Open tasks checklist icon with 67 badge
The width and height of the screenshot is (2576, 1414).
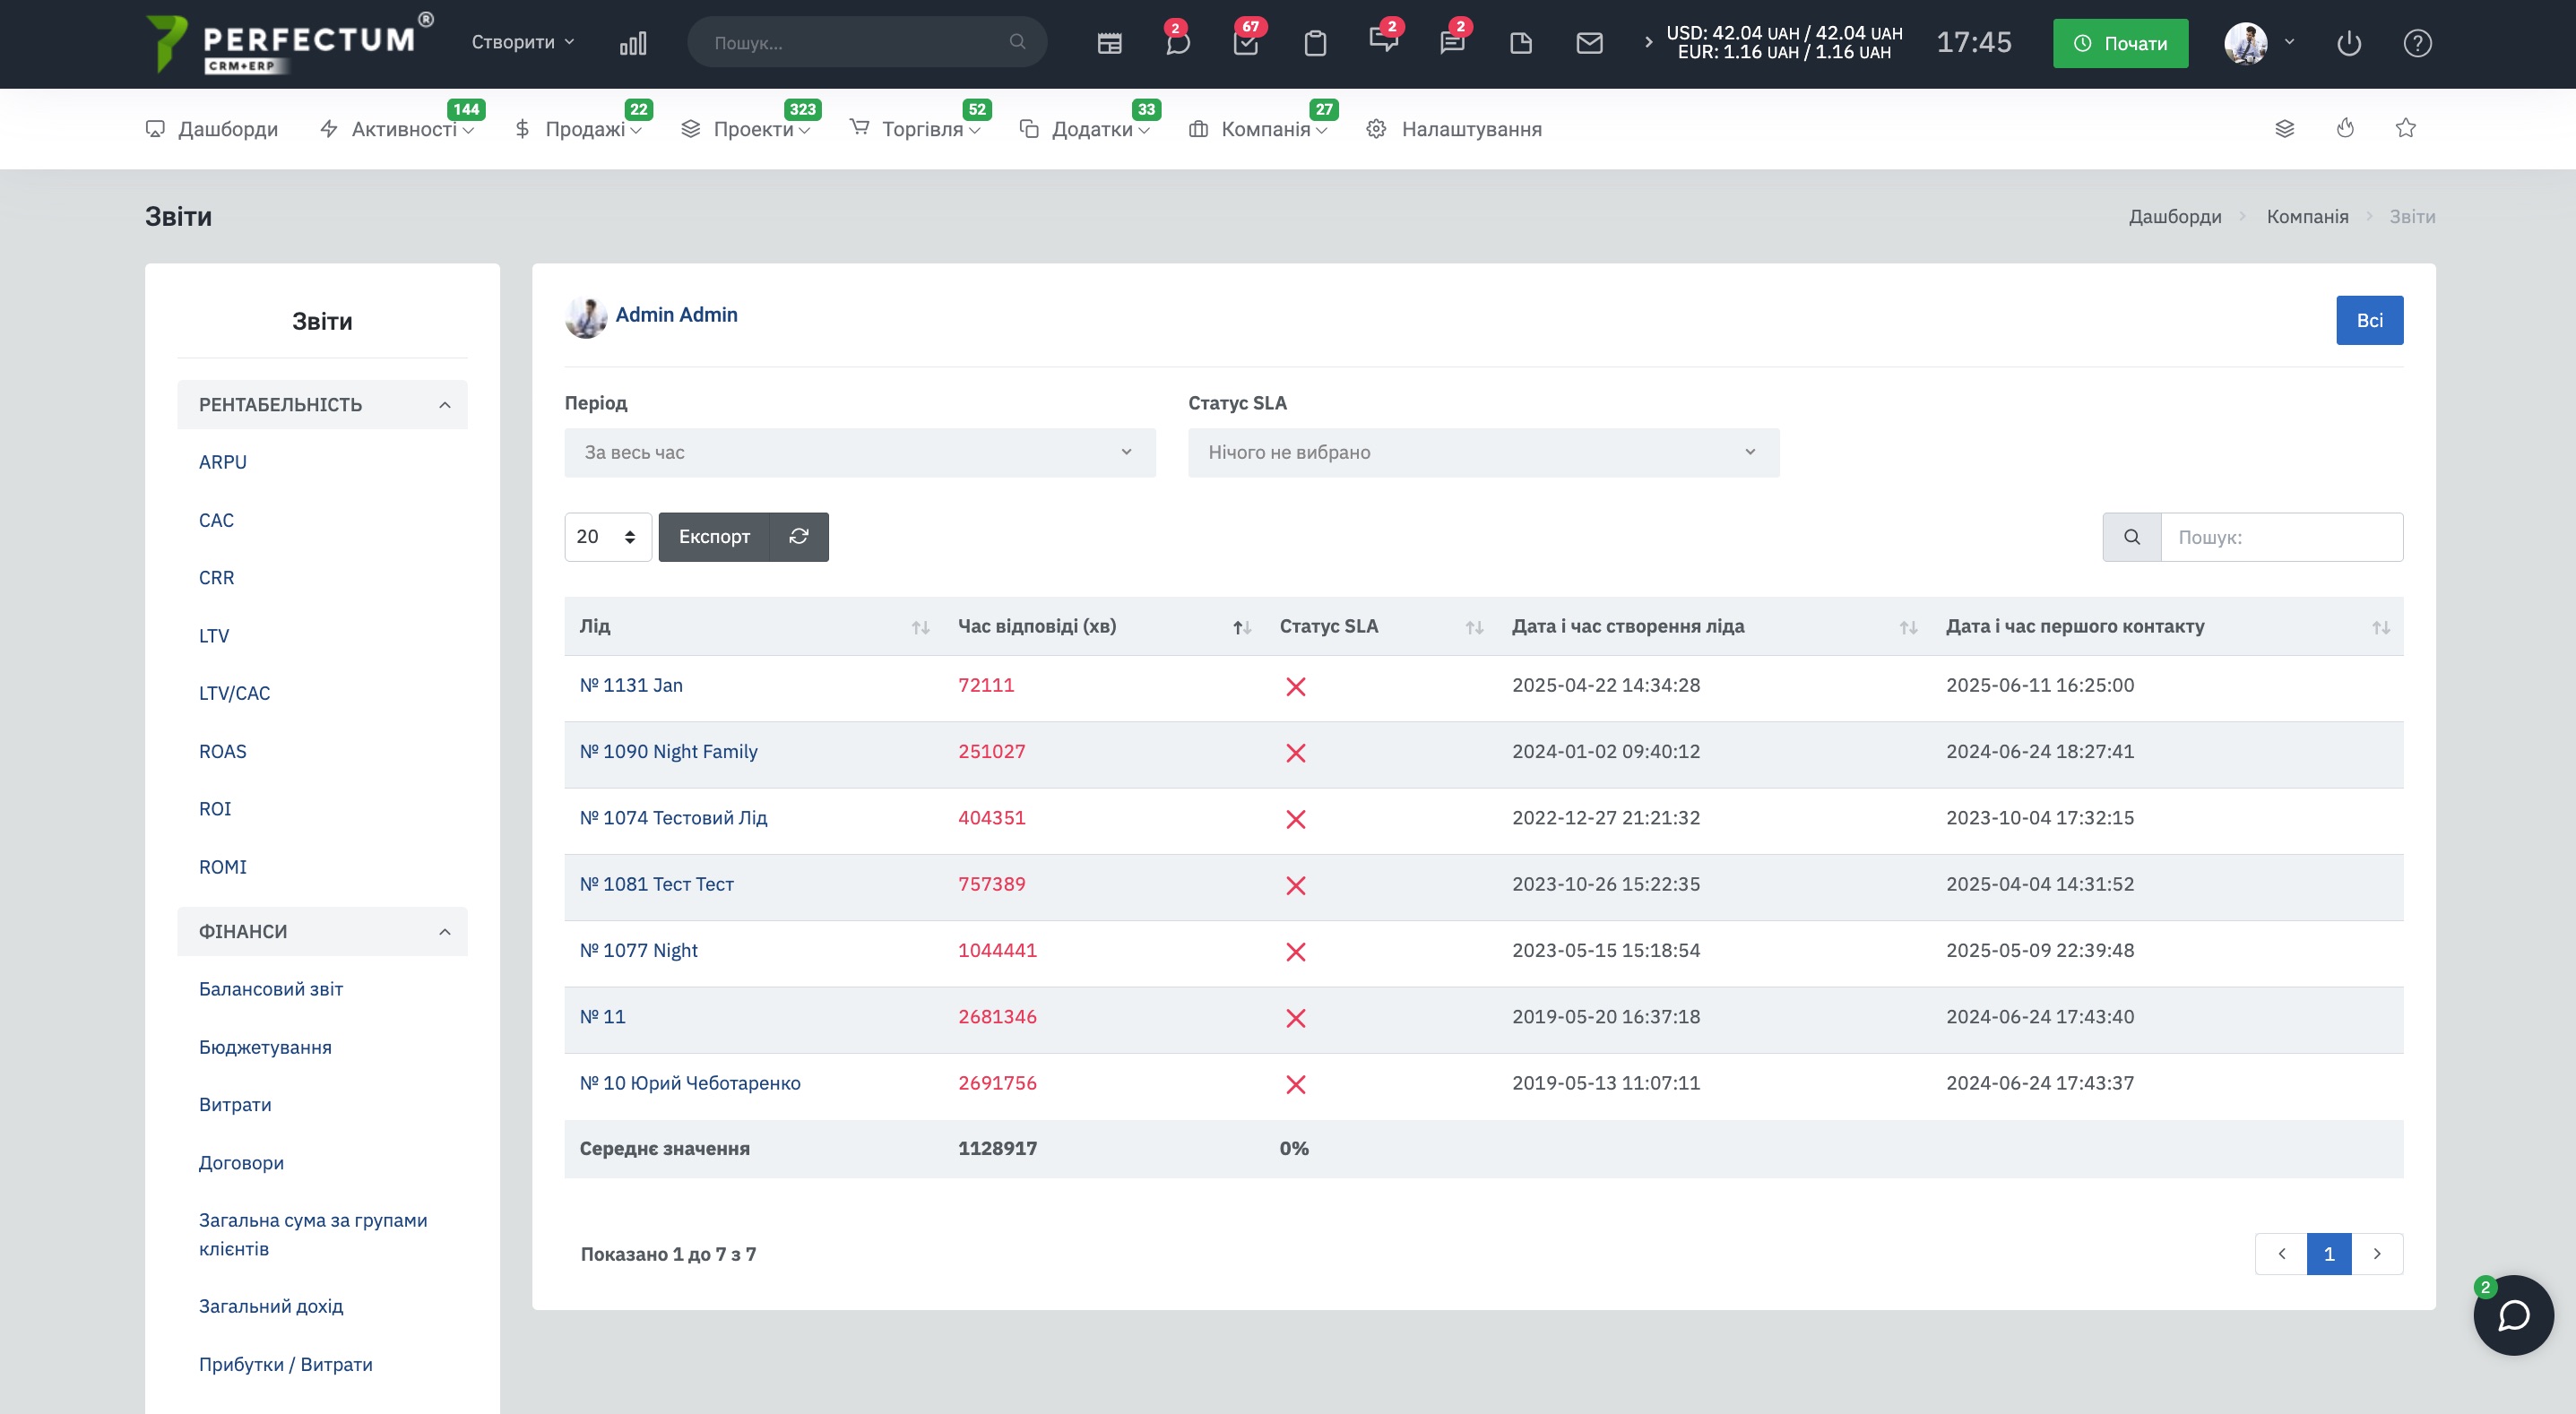click(x=1246, y=43)
